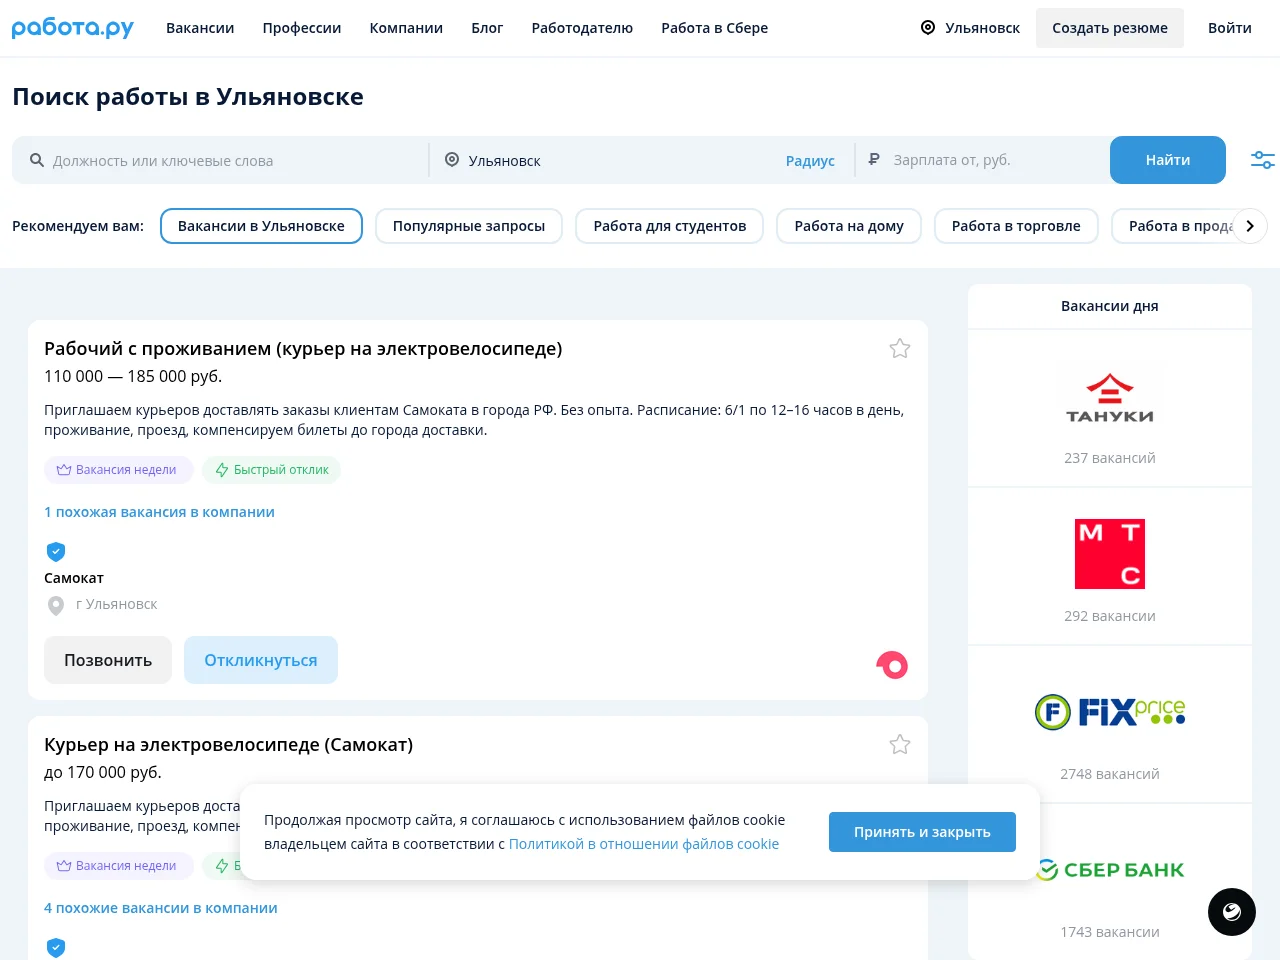Click the Найти search button

click(x=1168, y=160)
